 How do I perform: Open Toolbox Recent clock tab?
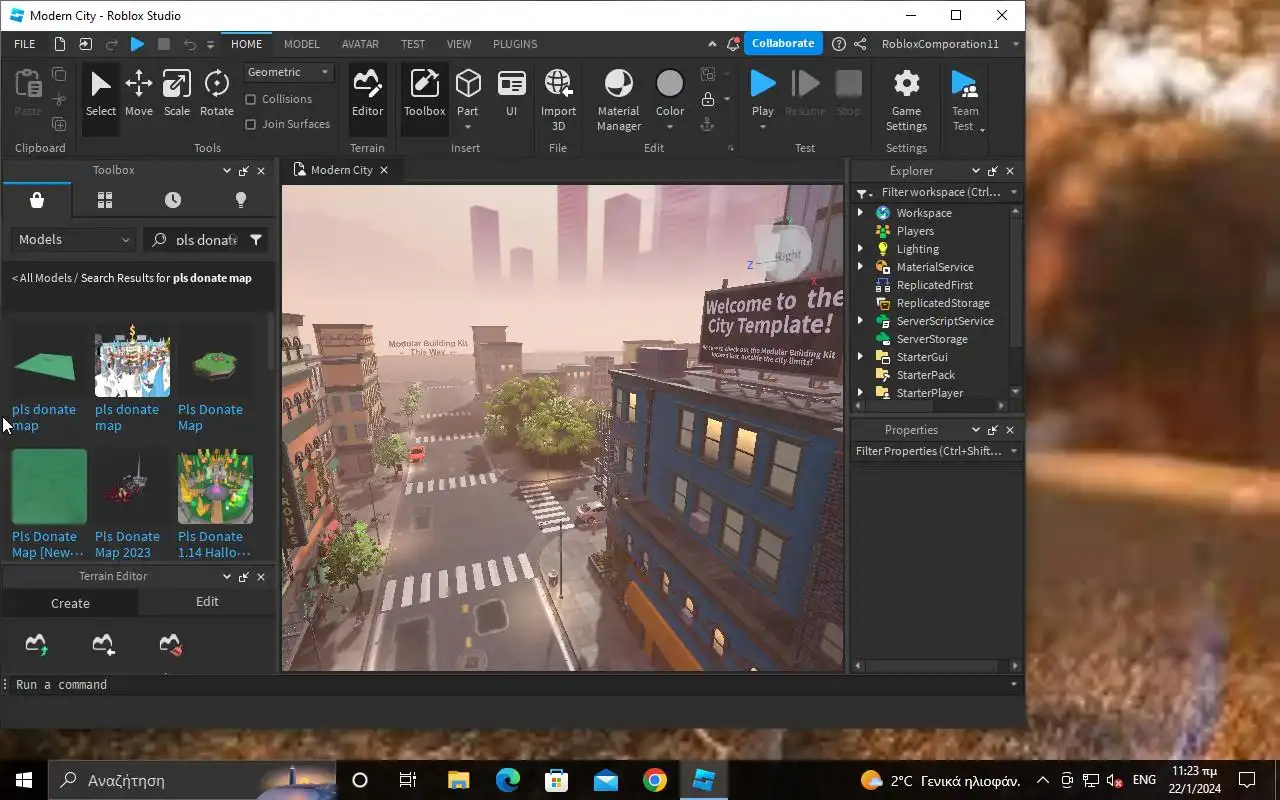(x=173, y=200)
